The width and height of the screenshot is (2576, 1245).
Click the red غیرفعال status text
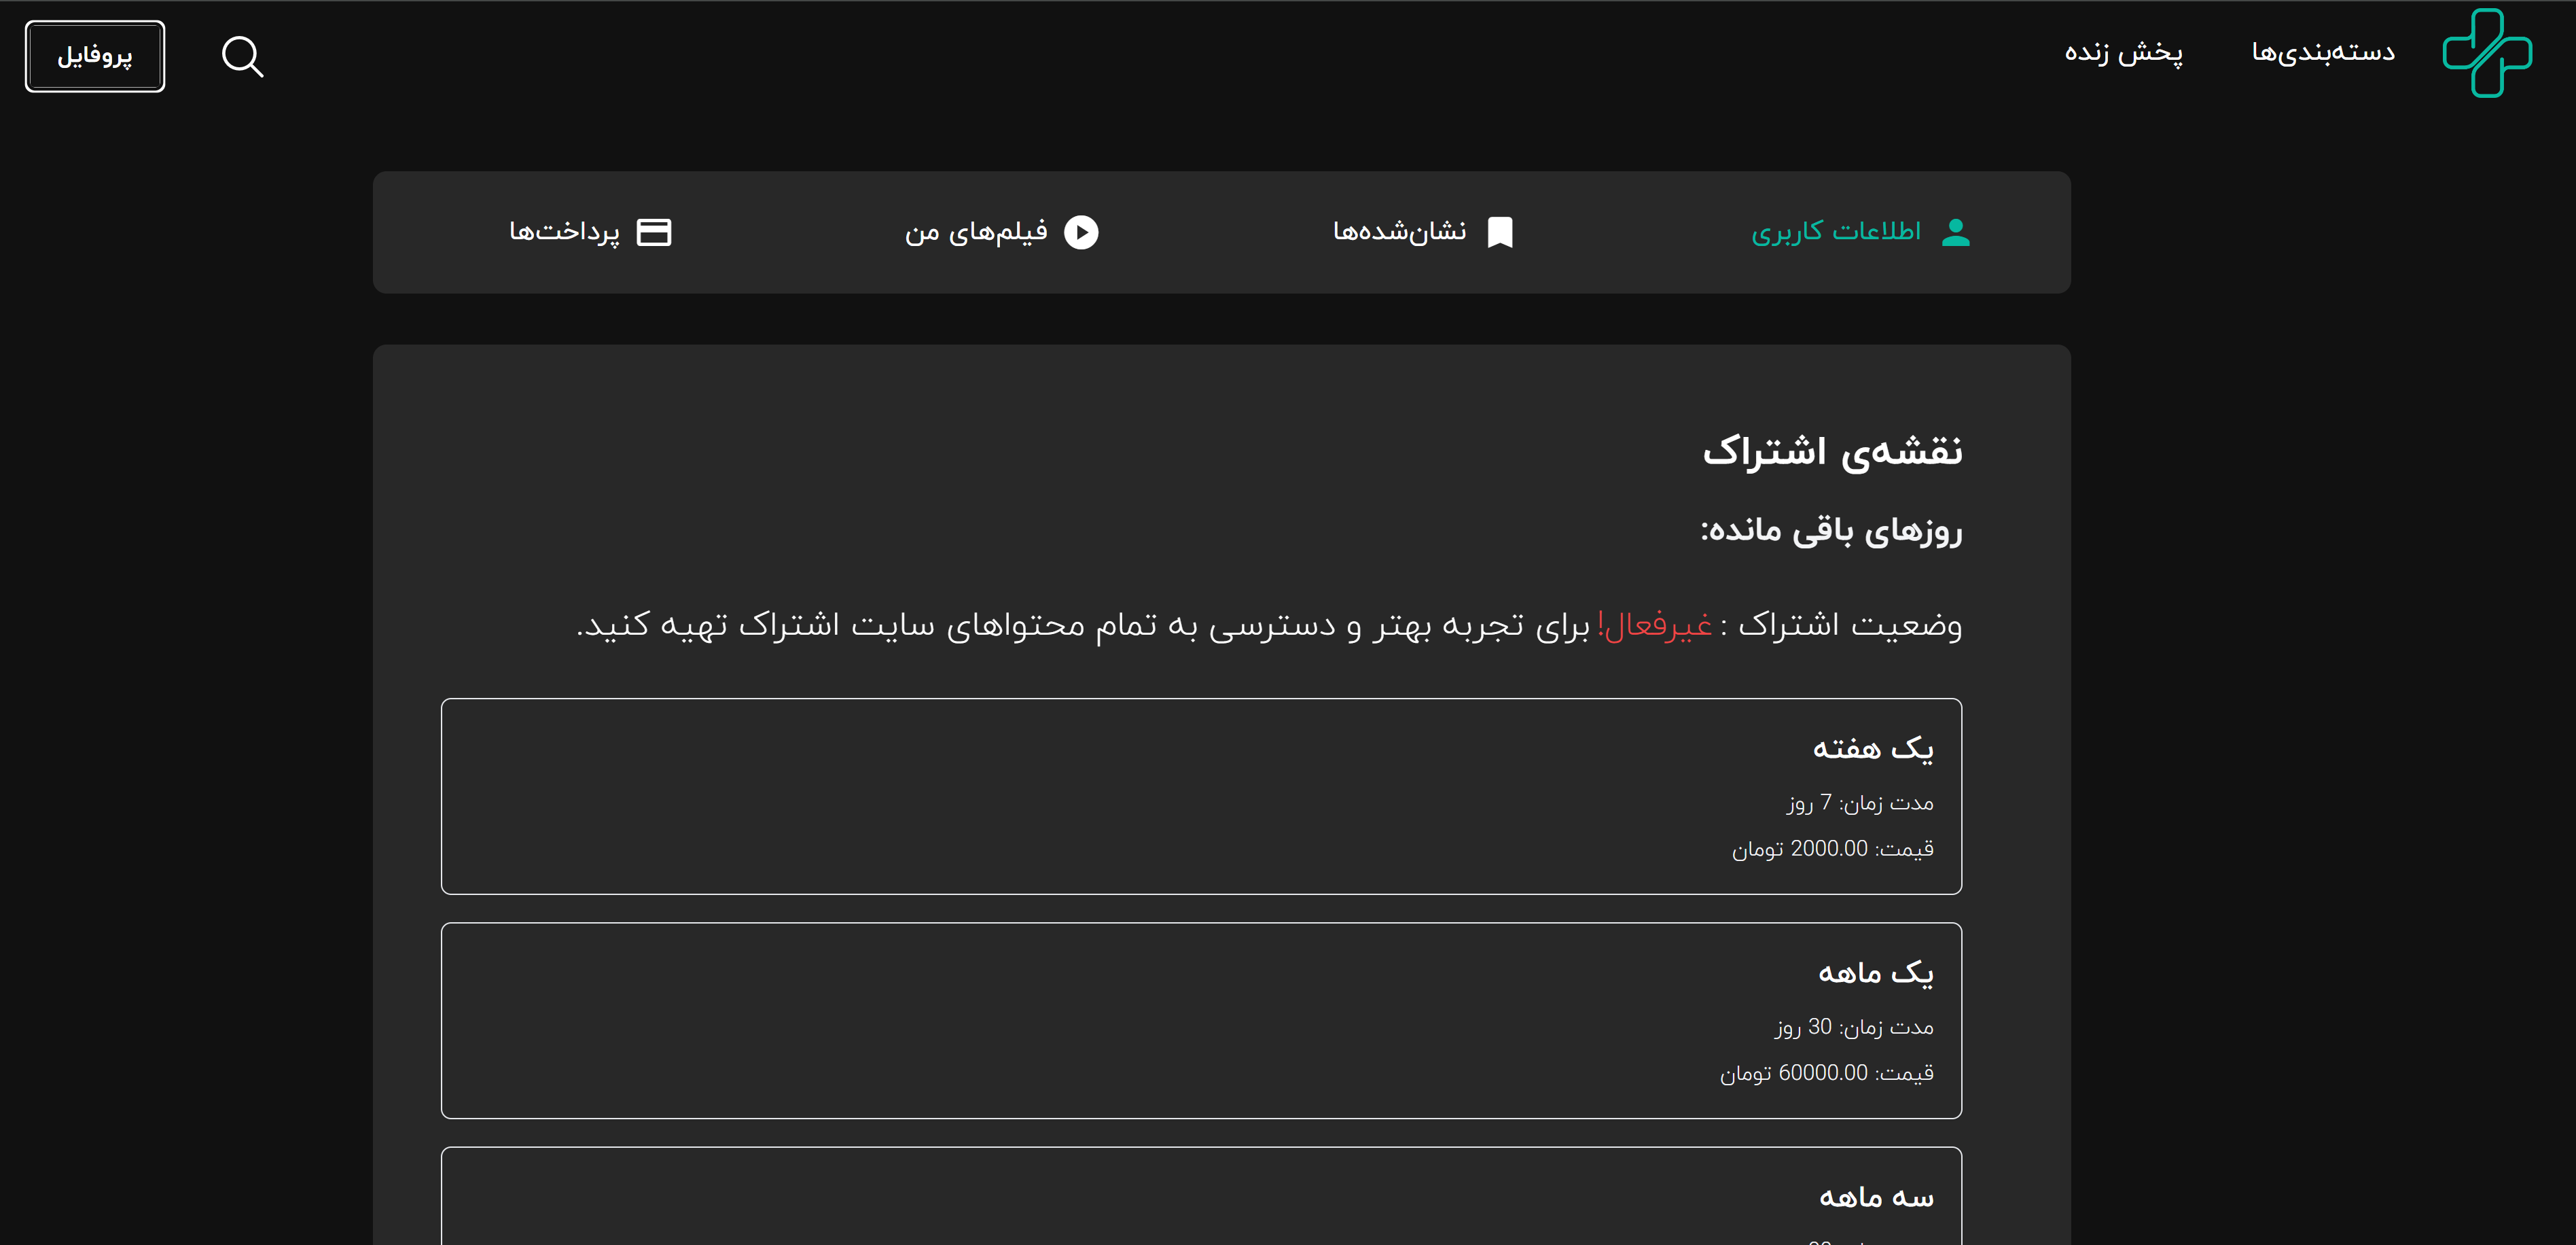1655,624
